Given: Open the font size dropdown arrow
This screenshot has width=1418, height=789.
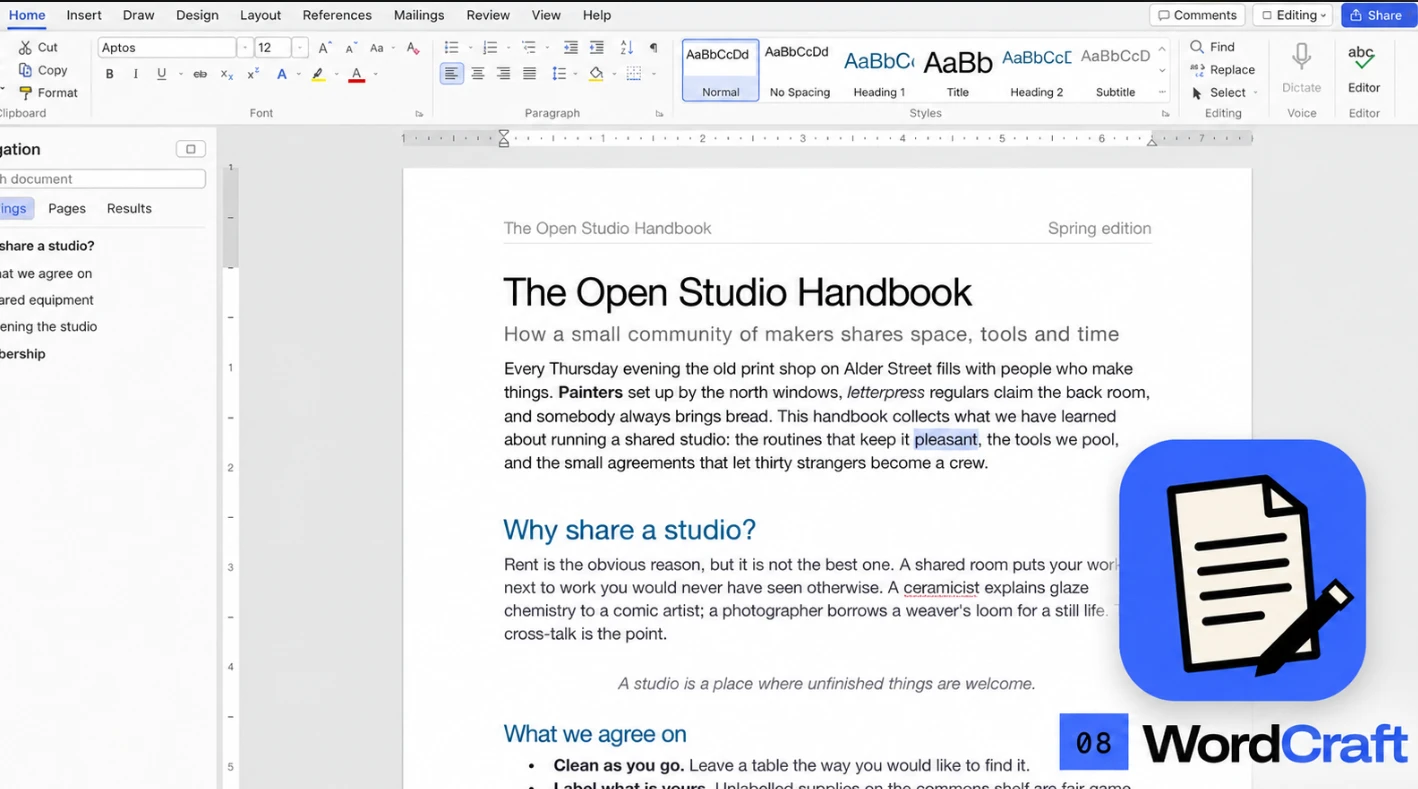Looking at the screenshot, I should 299,48.
